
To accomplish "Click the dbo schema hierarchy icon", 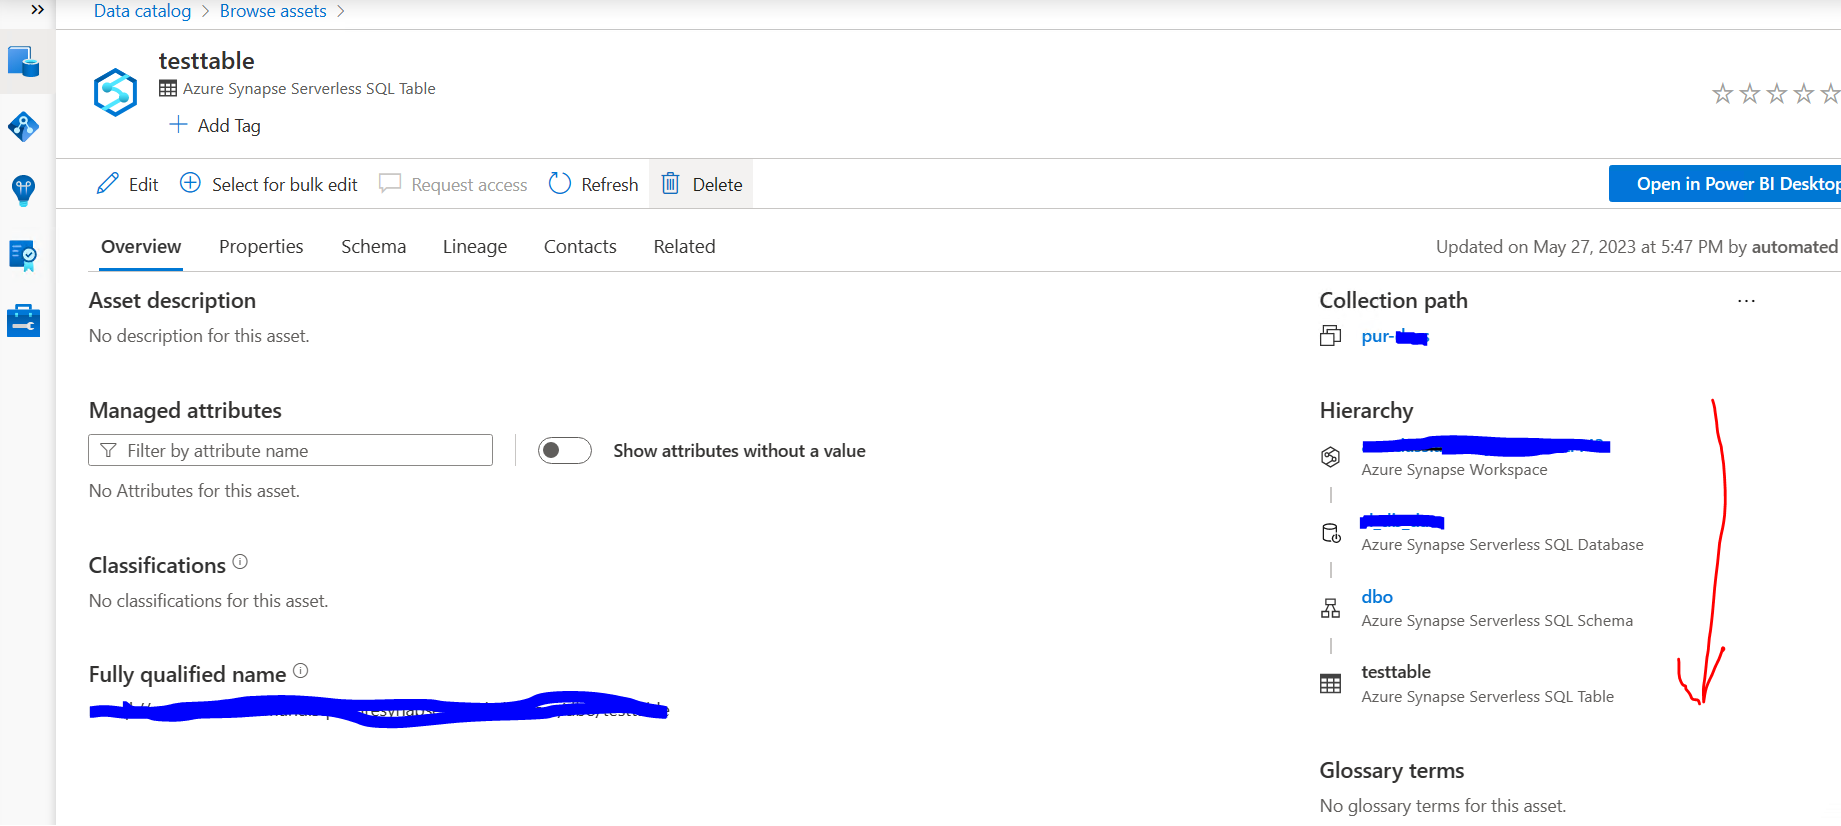I will pyautogui.click(x=1330, y=608).
